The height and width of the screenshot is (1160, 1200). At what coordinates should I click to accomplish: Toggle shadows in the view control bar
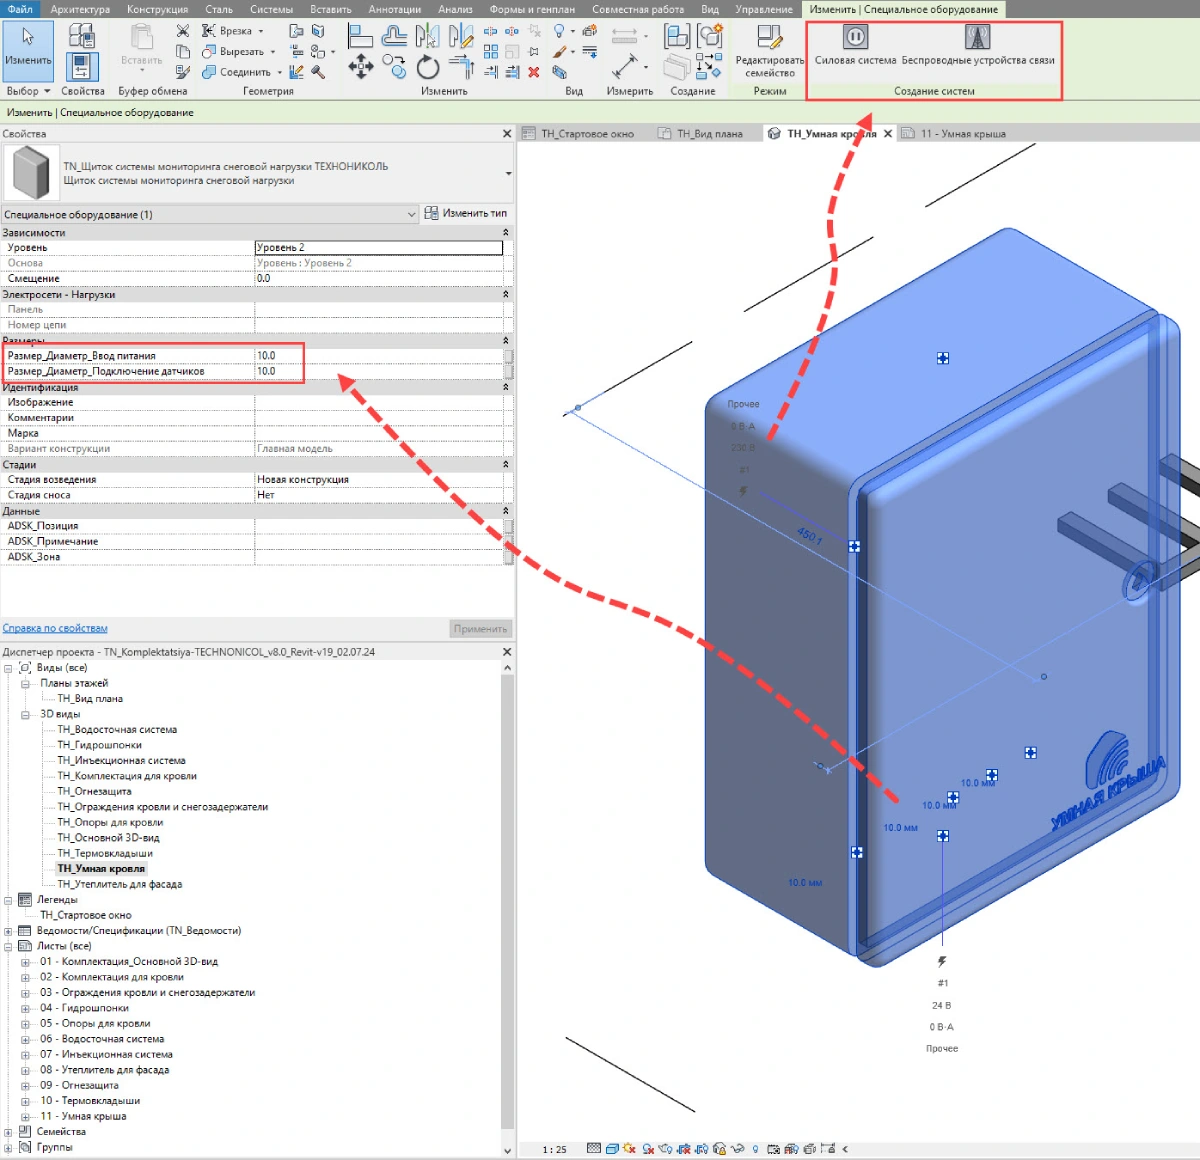pyautogui.click(x=648, y=1149)
